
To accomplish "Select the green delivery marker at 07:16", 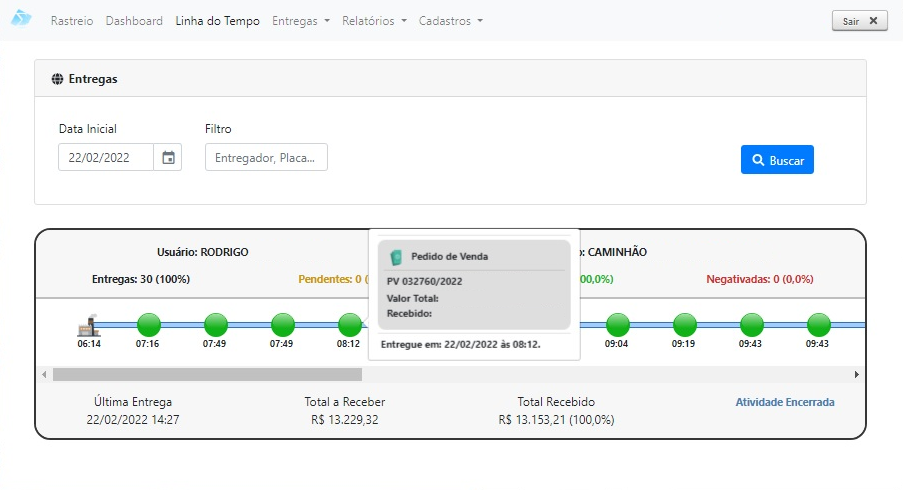I will point(148,324).
